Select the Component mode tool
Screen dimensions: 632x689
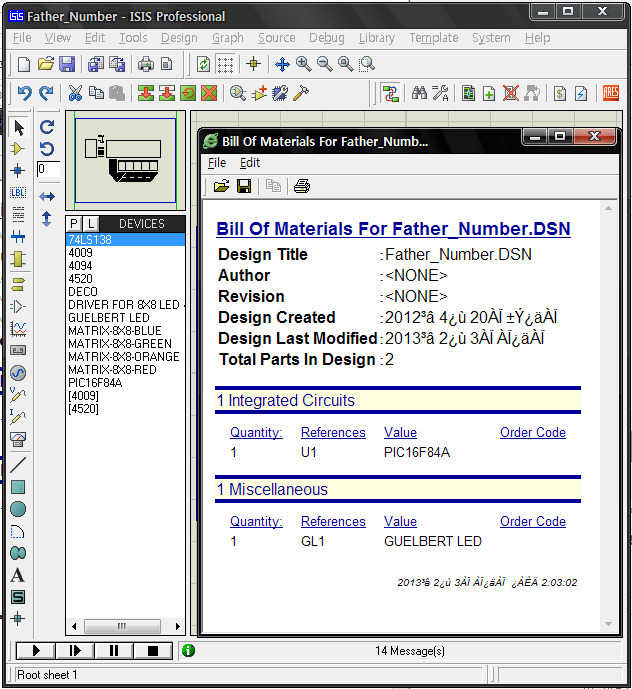tap(18, 149)
